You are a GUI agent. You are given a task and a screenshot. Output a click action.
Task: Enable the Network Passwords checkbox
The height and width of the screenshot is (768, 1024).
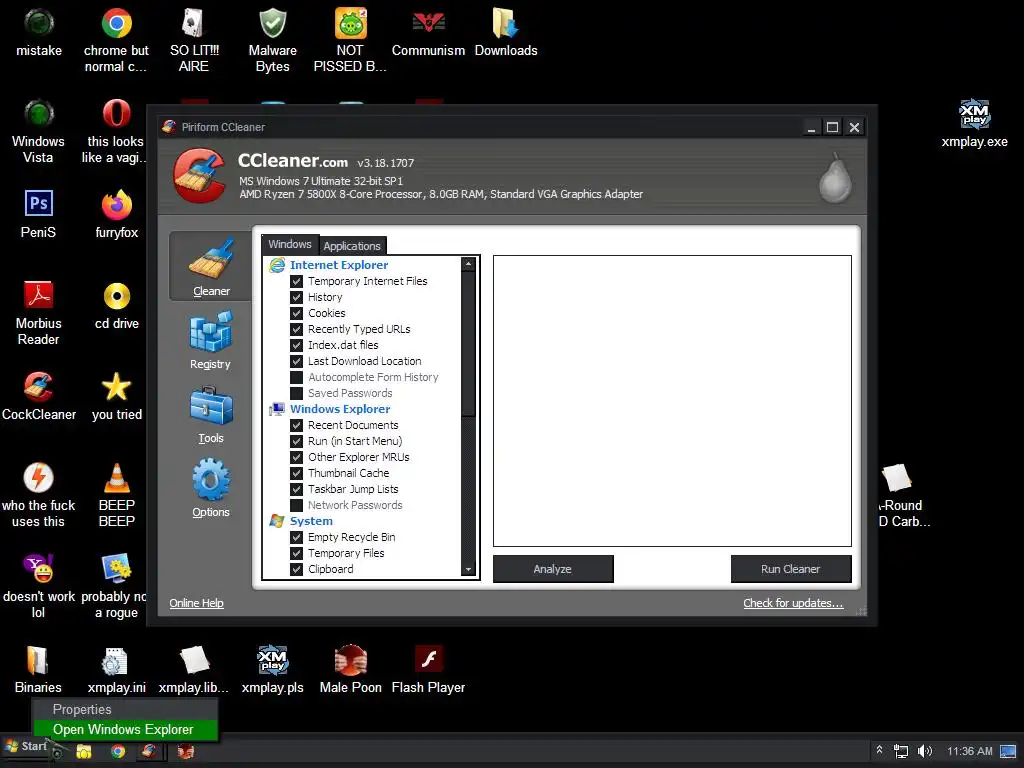point(296,505)
